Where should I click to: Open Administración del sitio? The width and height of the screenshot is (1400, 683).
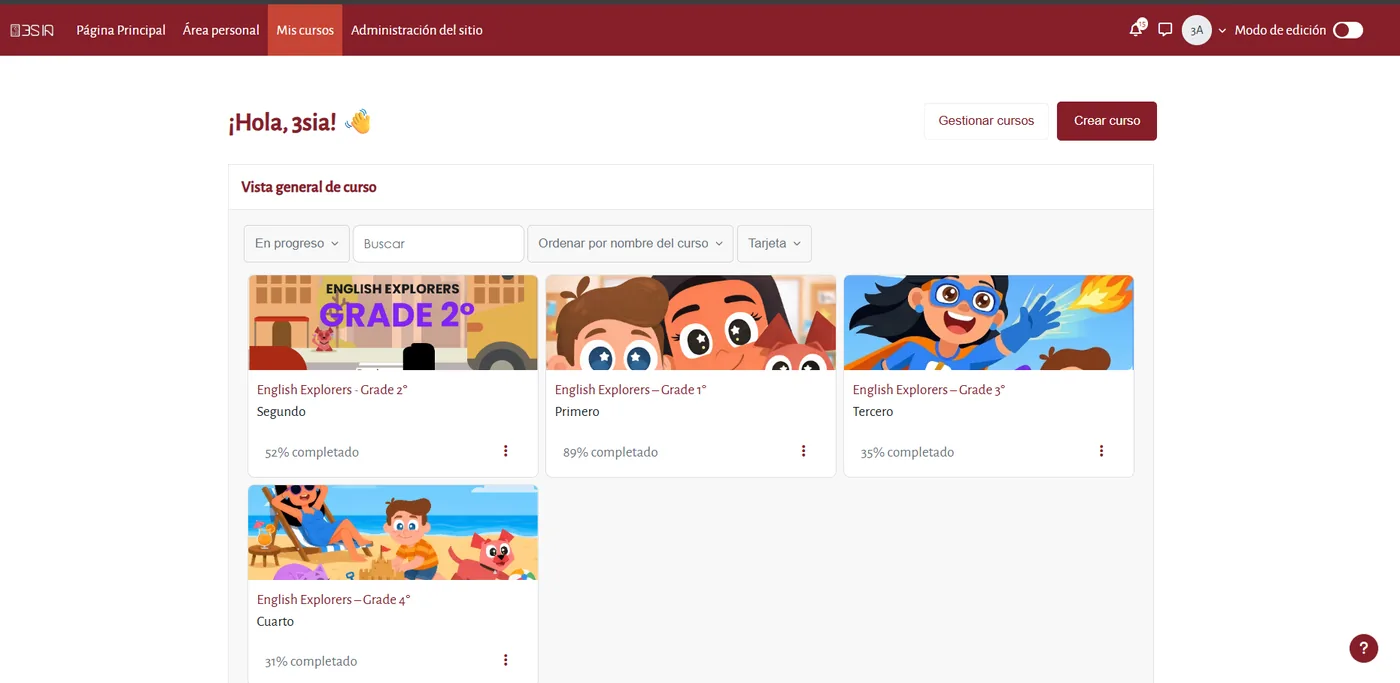(417, 30)
